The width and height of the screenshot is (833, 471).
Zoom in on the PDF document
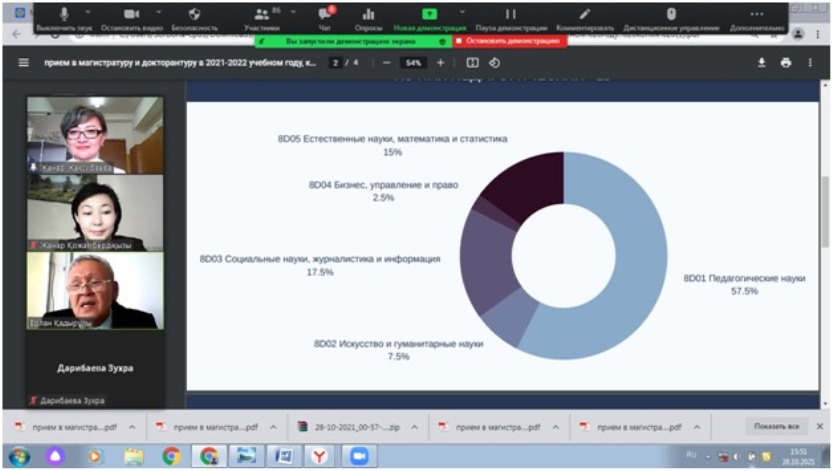[440, 62]
